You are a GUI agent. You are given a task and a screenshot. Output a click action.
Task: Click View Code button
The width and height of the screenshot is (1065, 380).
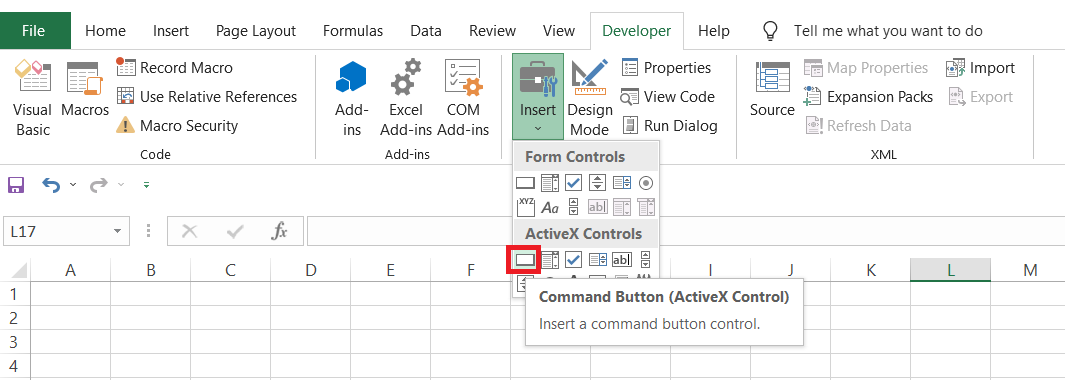(668, 97)
